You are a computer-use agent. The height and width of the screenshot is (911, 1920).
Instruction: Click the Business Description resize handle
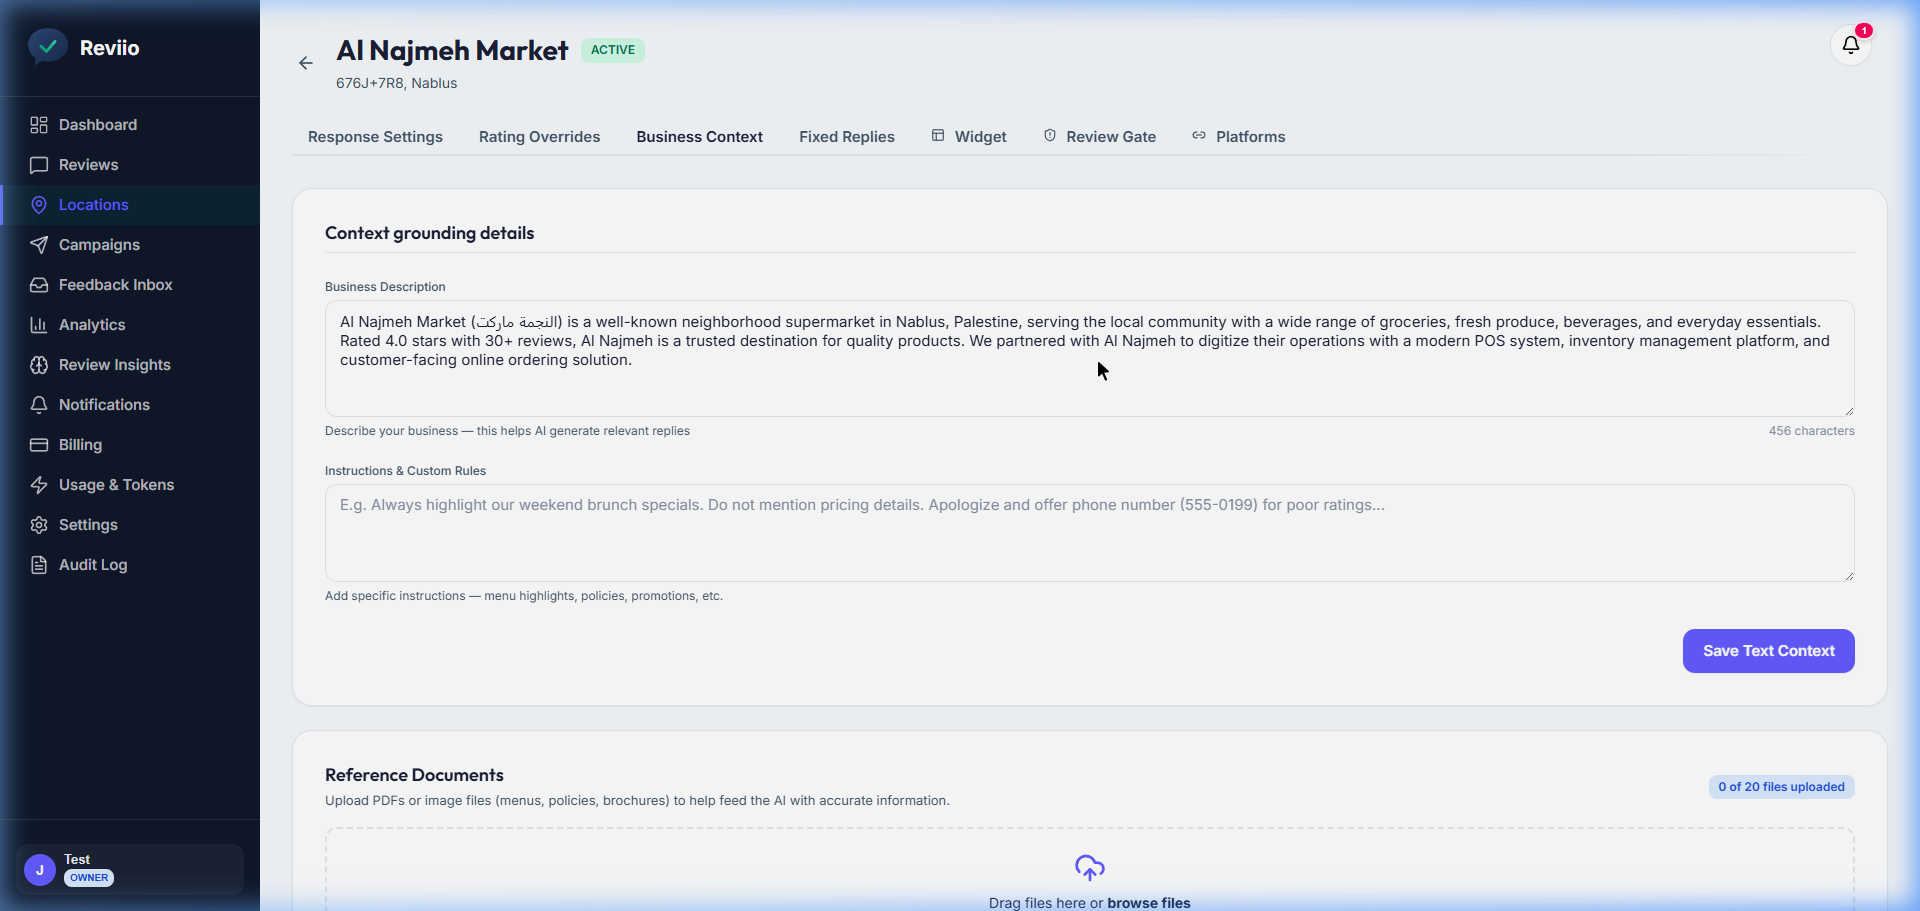coord(1848,410)
